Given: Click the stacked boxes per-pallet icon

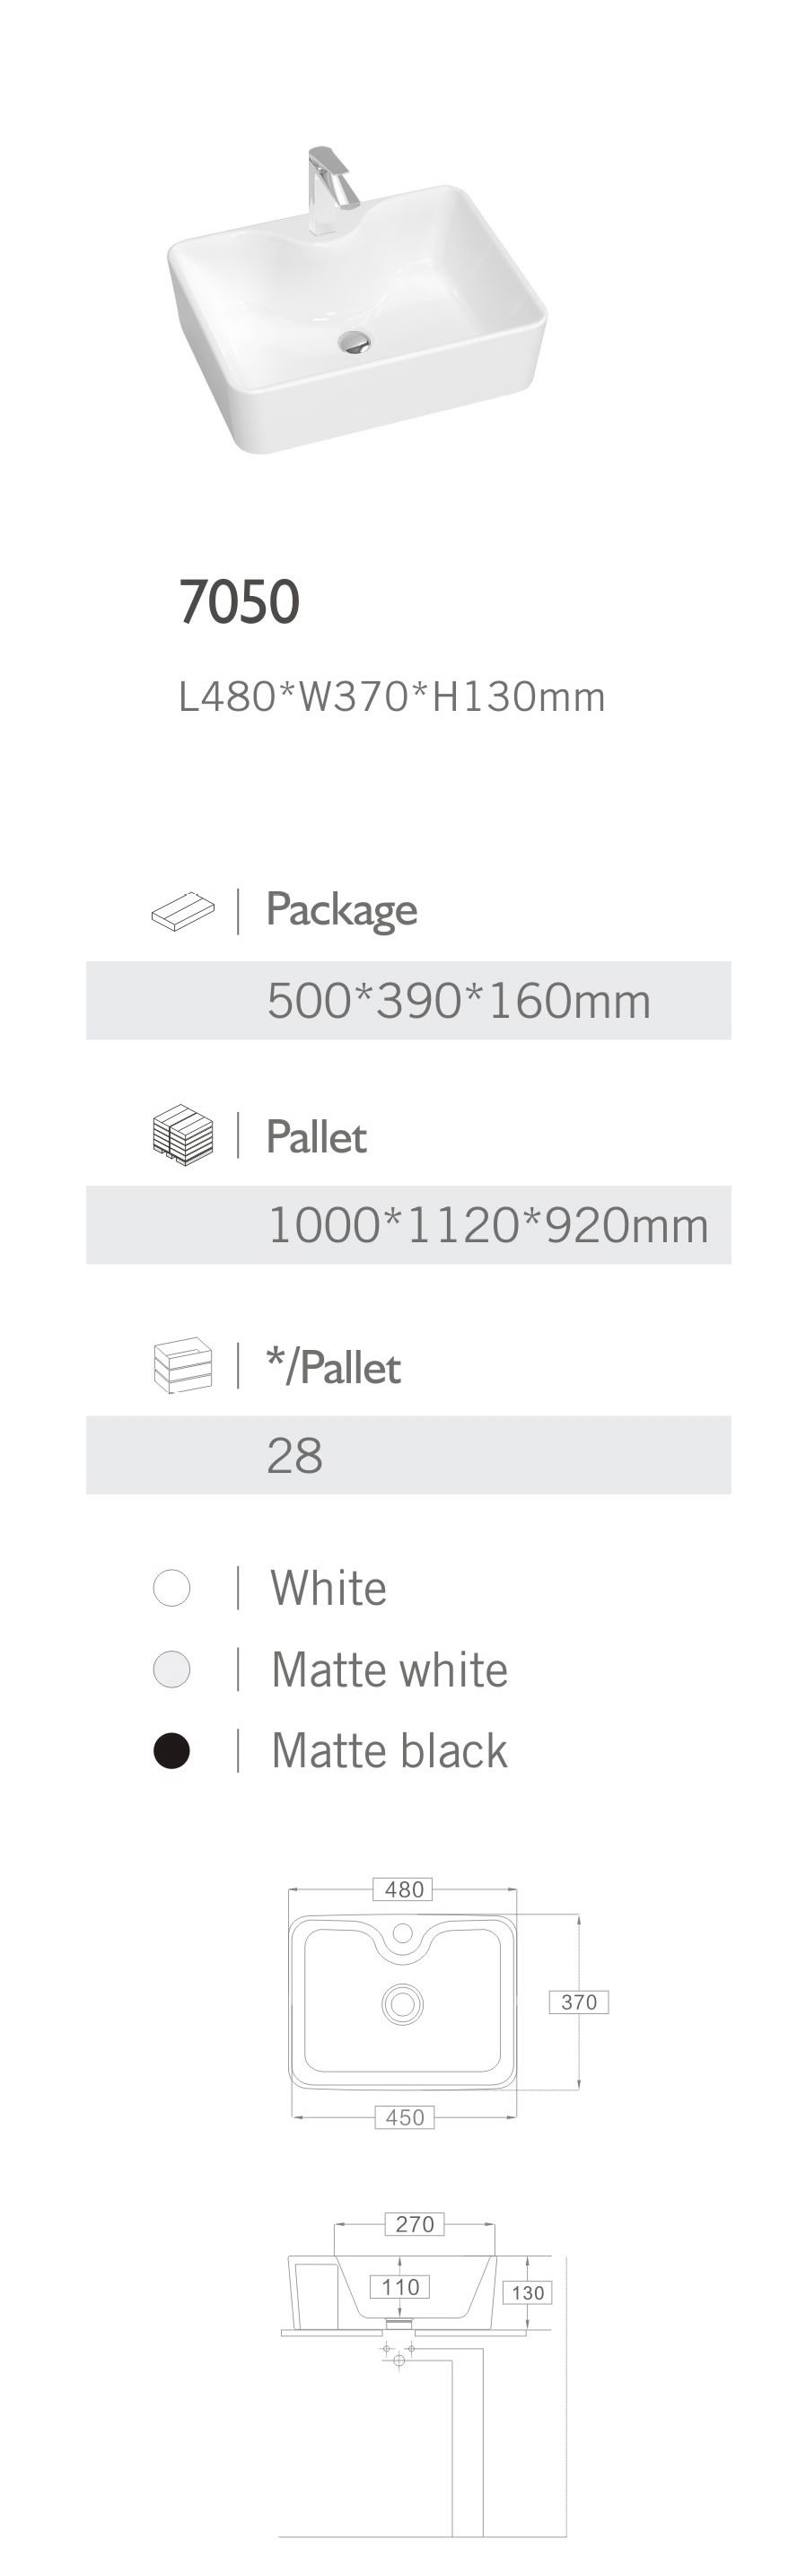Looking at the screenshot, I should [x=183, y=1366].
